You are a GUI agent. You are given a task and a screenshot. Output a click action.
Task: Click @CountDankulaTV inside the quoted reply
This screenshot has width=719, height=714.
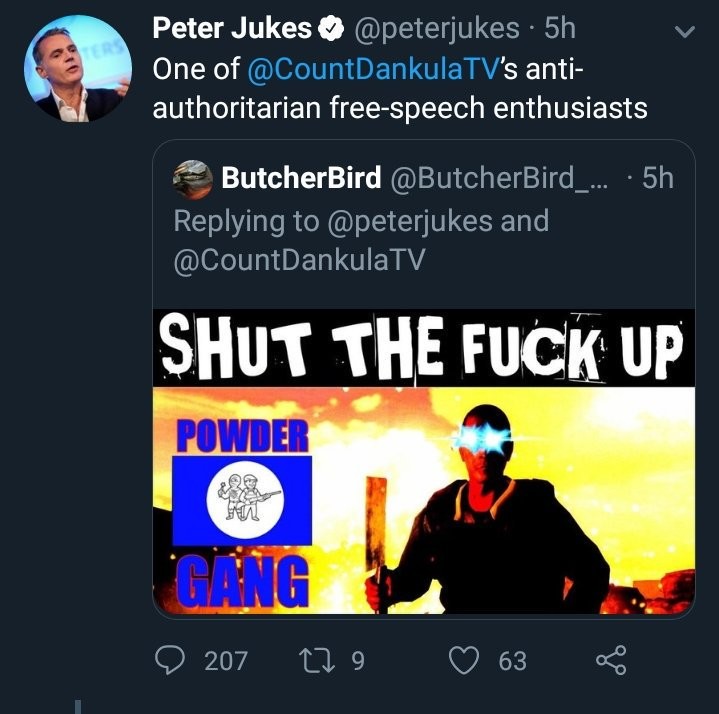[x=300, y=260]
